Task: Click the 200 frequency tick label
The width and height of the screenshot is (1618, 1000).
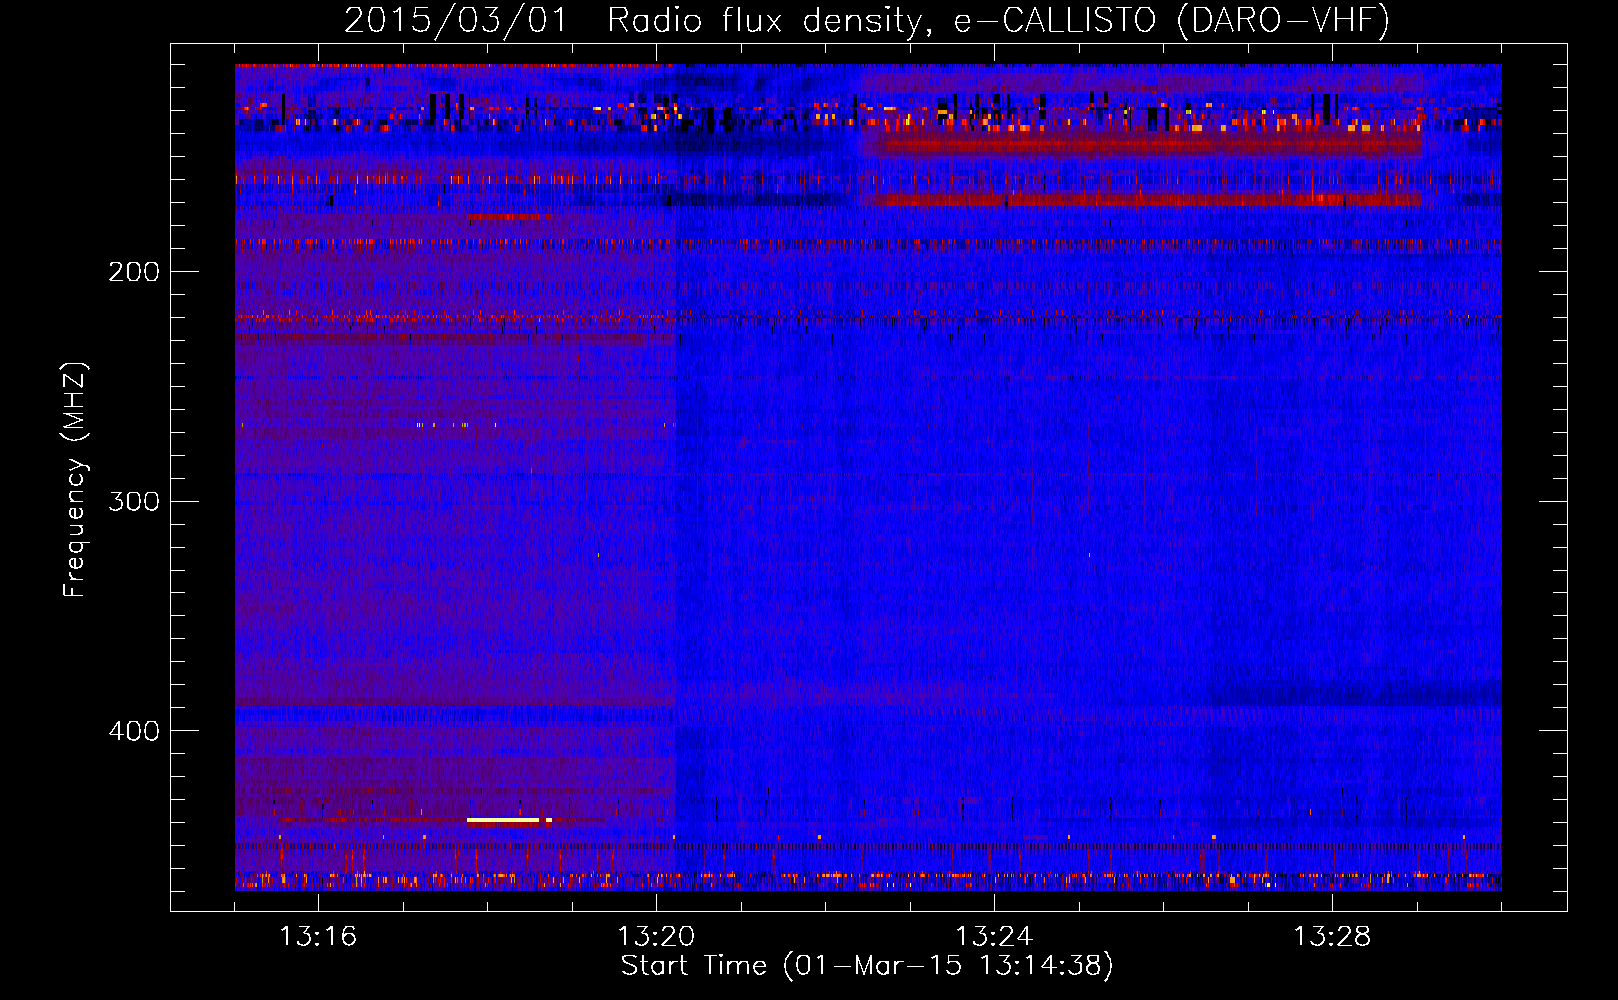Action: pos(134,271)
